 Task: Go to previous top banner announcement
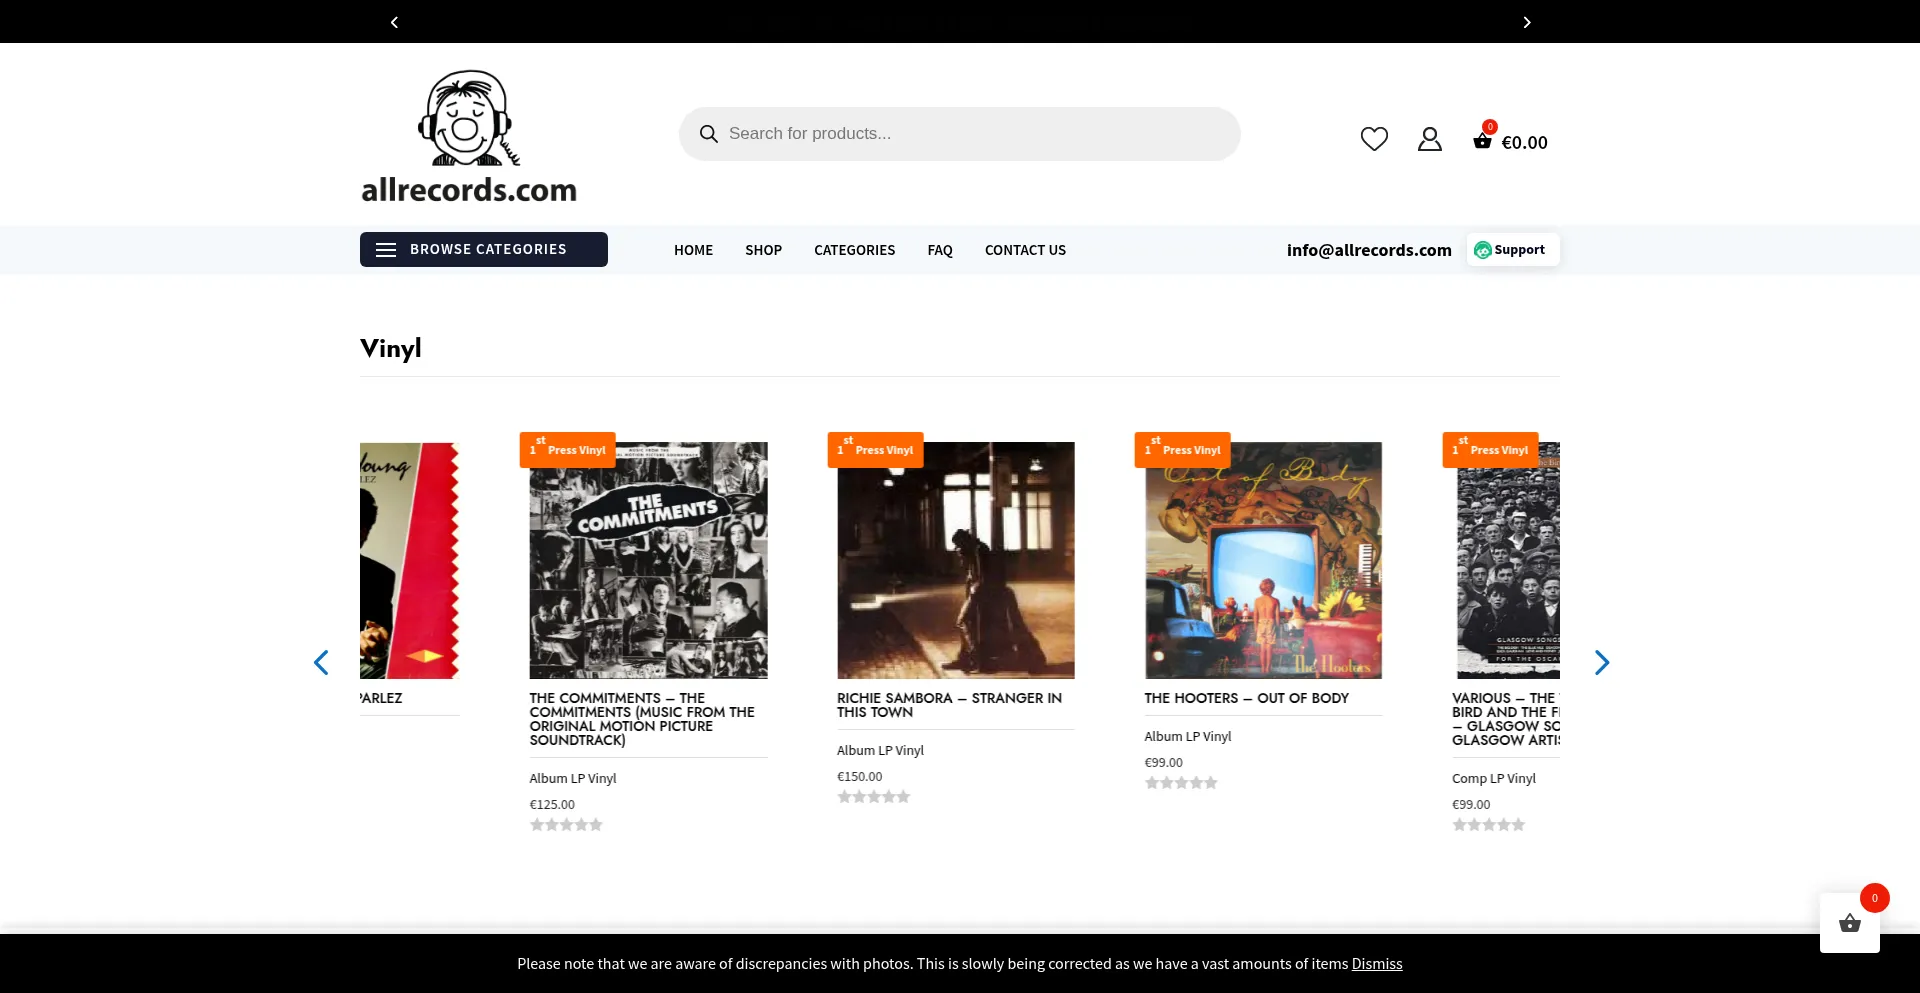[394, 22]
